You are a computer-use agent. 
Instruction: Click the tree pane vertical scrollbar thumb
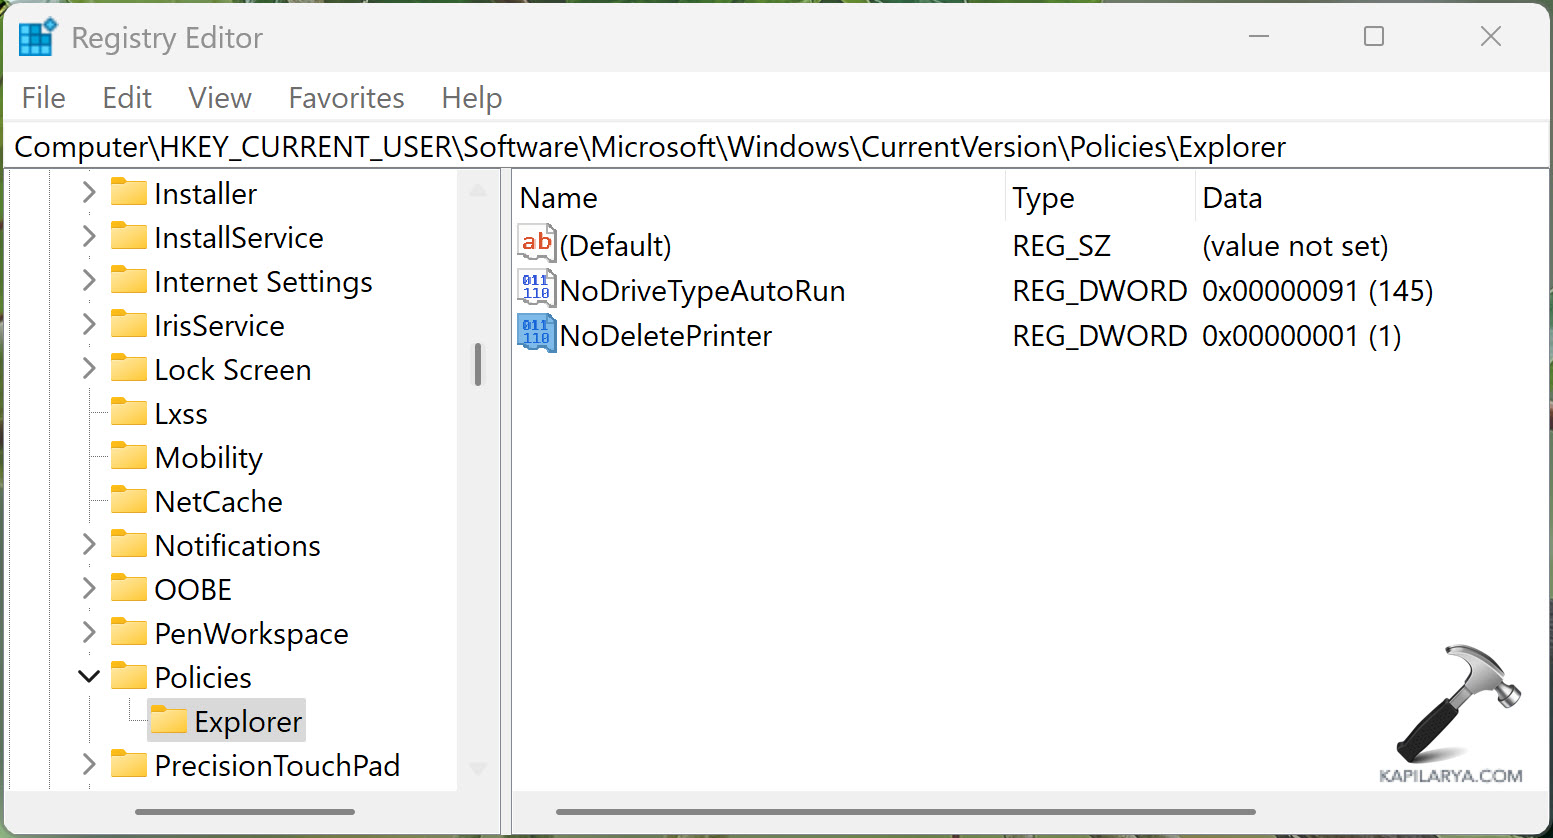(x=478, y=365)
